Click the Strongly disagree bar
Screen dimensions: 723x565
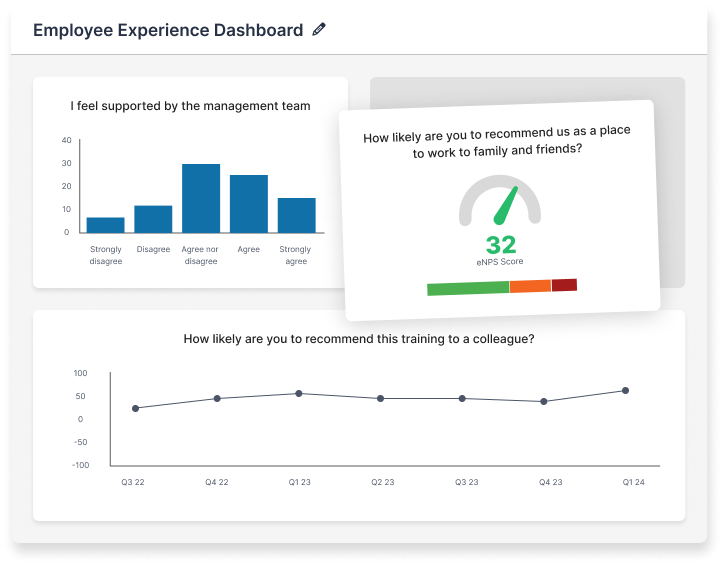[106, 225]
